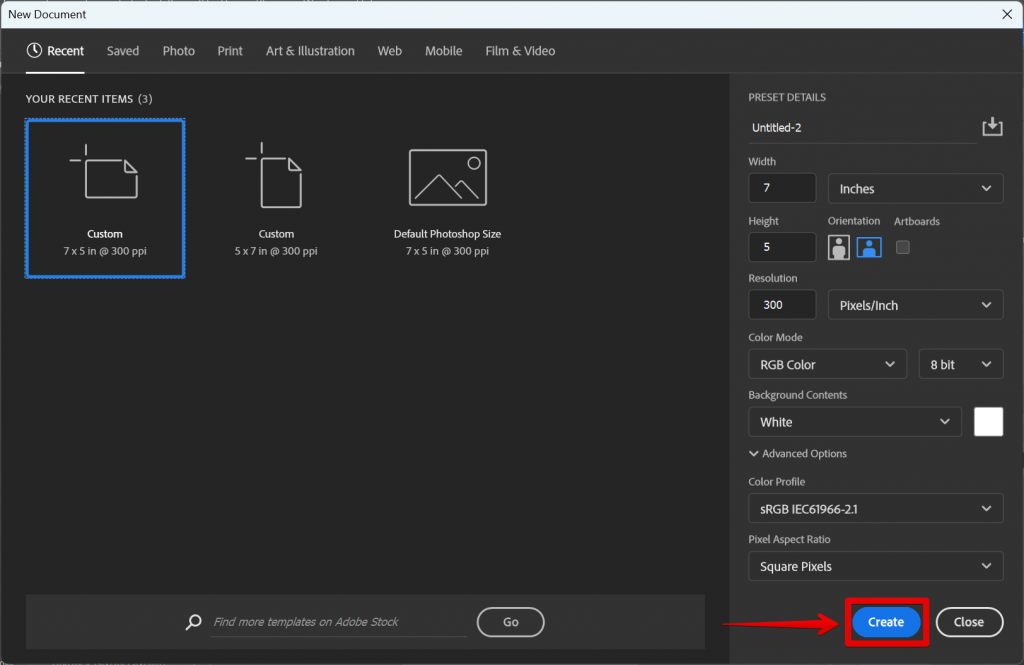Image resolution: width=1024 pixels, height=665 pixels.
Task: Select the landscape Orientation icon
Action: [x=869, y=247]
